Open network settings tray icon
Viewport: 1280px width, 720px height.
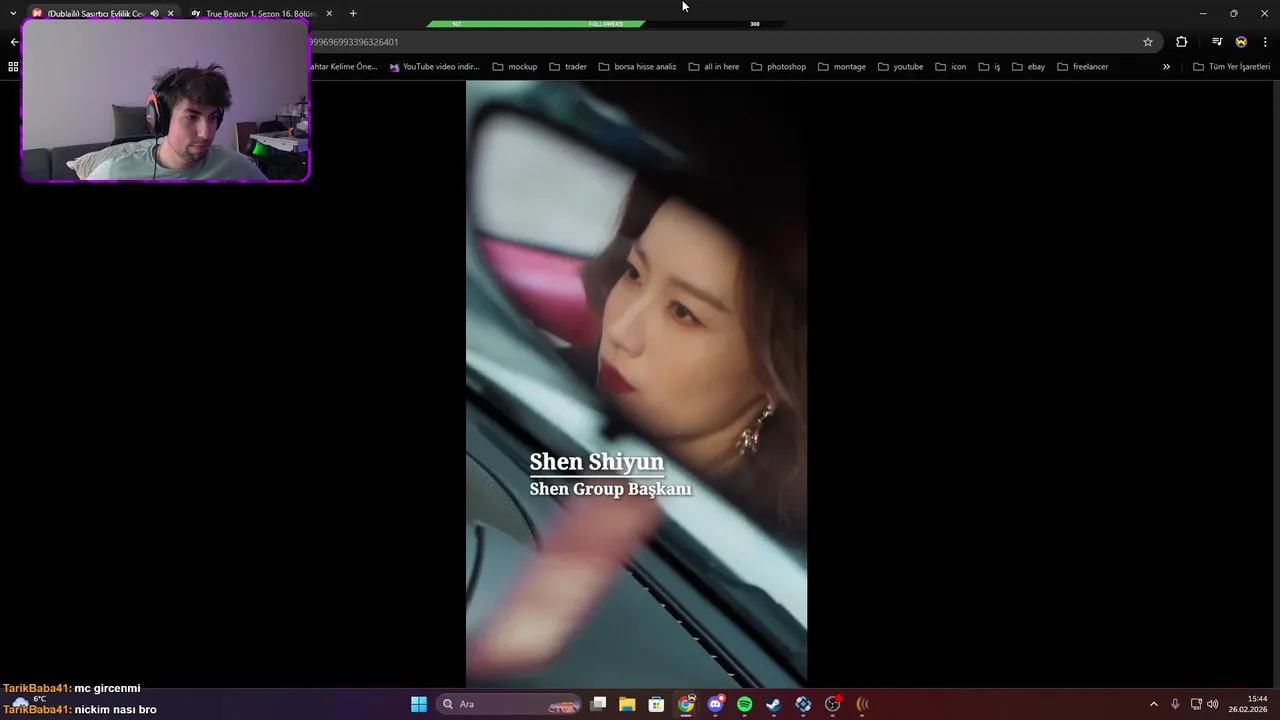1196,704
